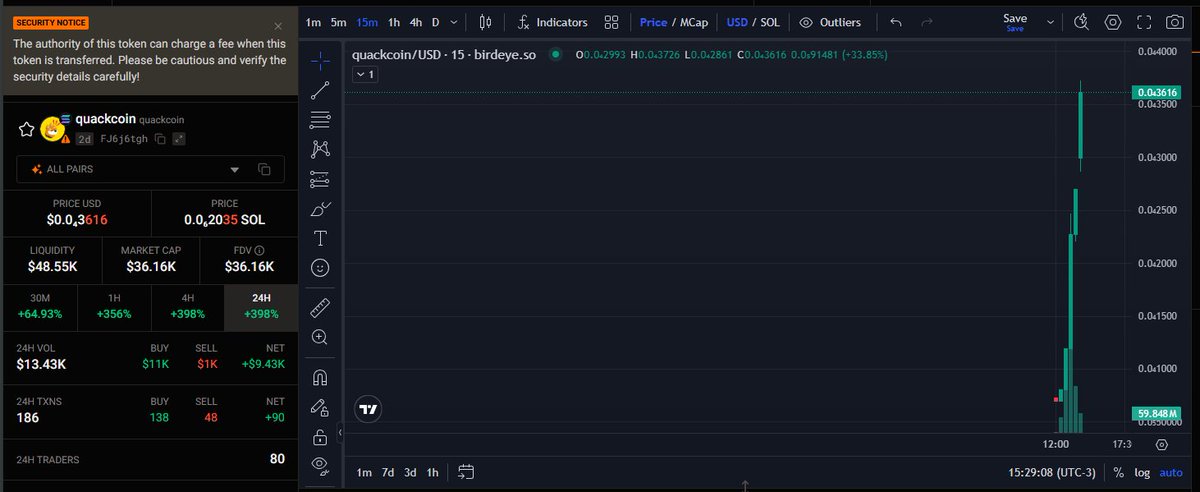Open the timezone 15:29:08 (UTC-3) menu

1050,472
